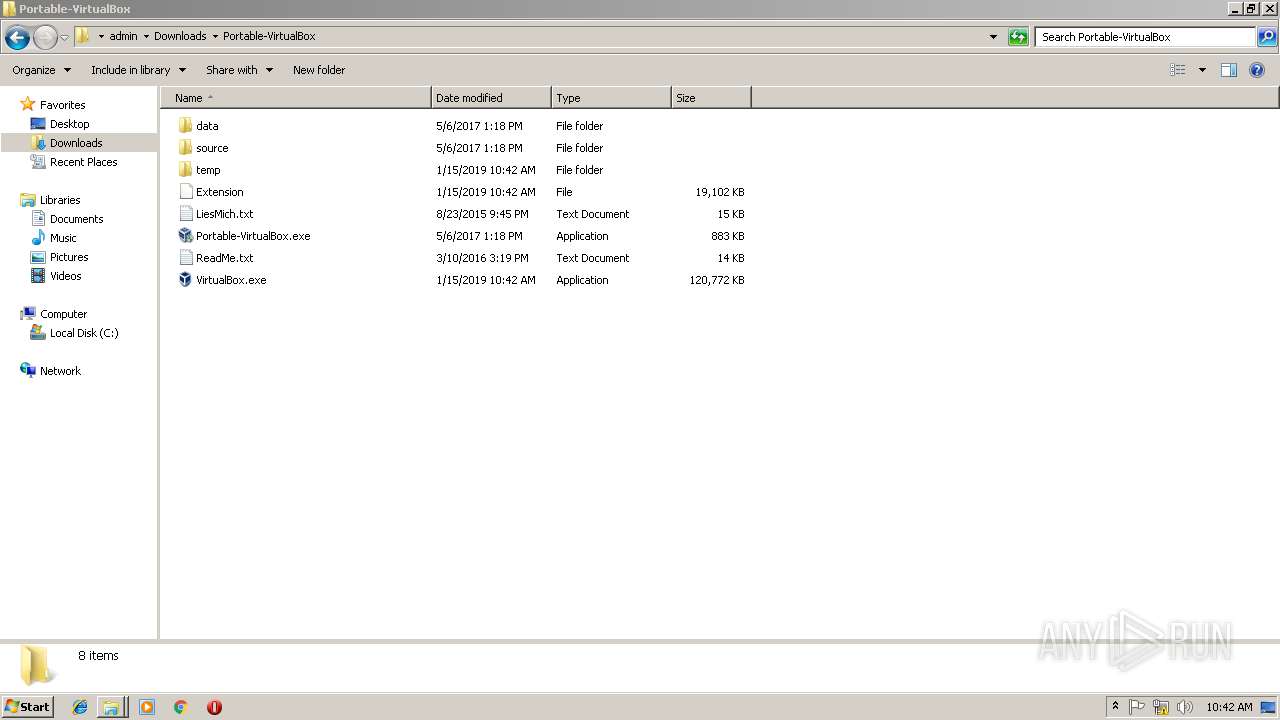Screen dimensions: 1280x720
Task: Select Favorites in navigation pane
Action: pos(62,105)
